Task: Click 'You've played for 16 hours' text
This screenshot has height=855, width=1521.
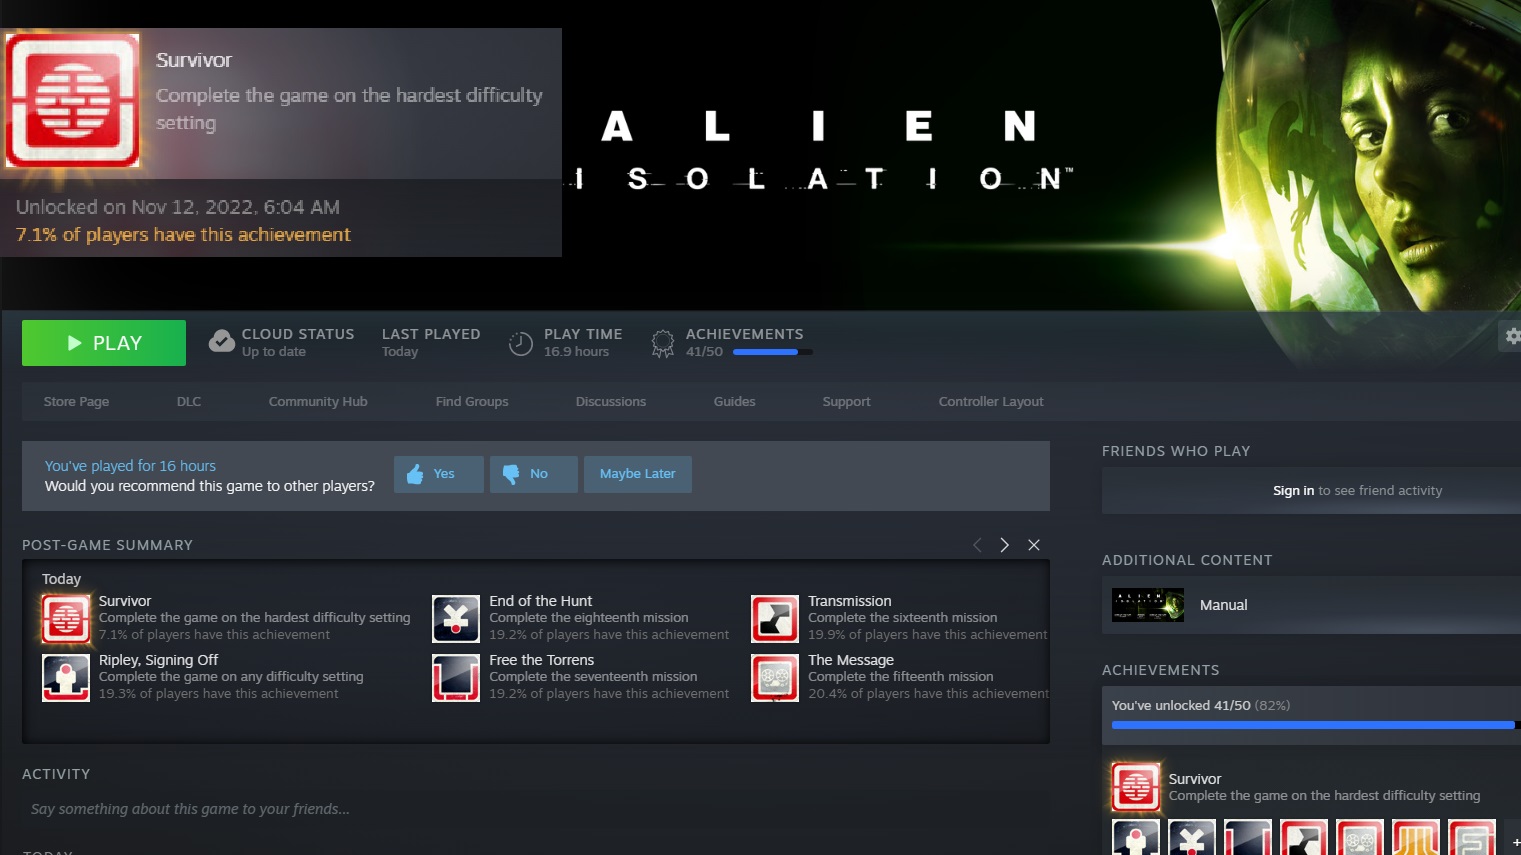Action: tap(130, 466)
